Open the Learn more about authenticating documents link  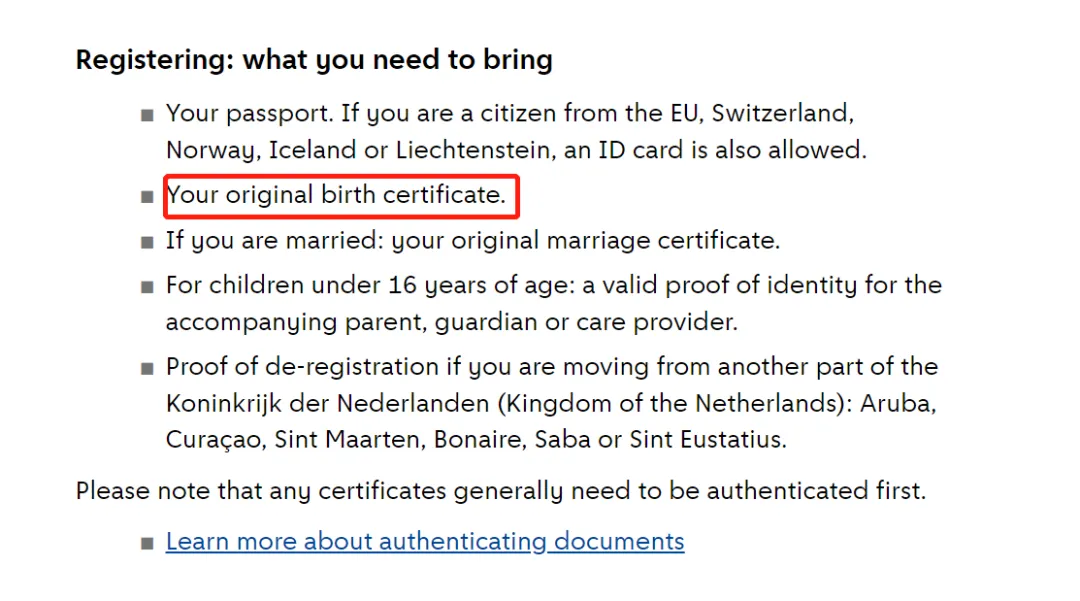[425, 542]
